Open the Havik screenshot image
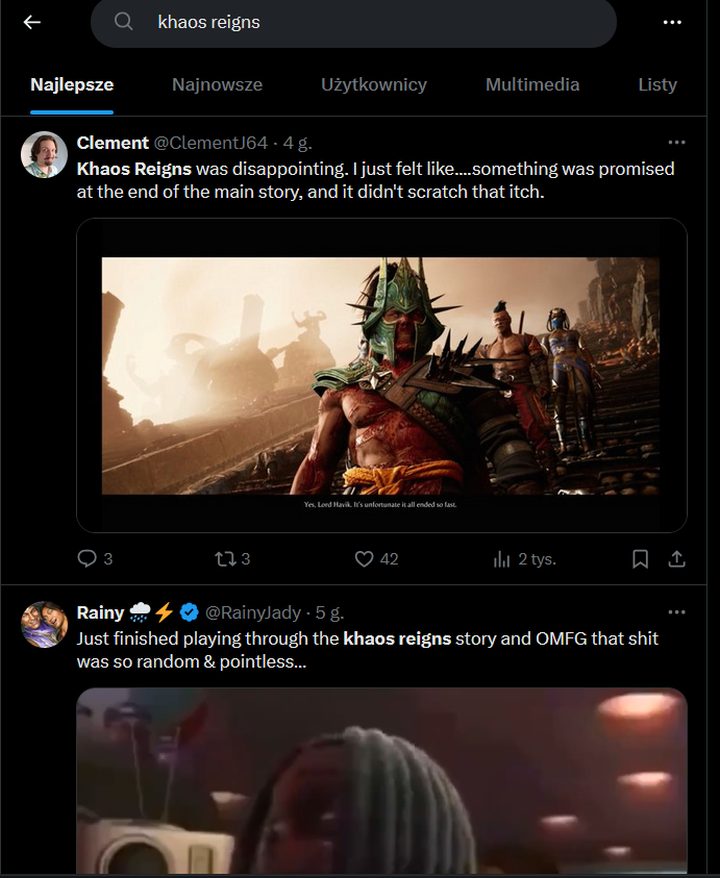This screenshot has height=878, width=720. (x=381, y=375)
